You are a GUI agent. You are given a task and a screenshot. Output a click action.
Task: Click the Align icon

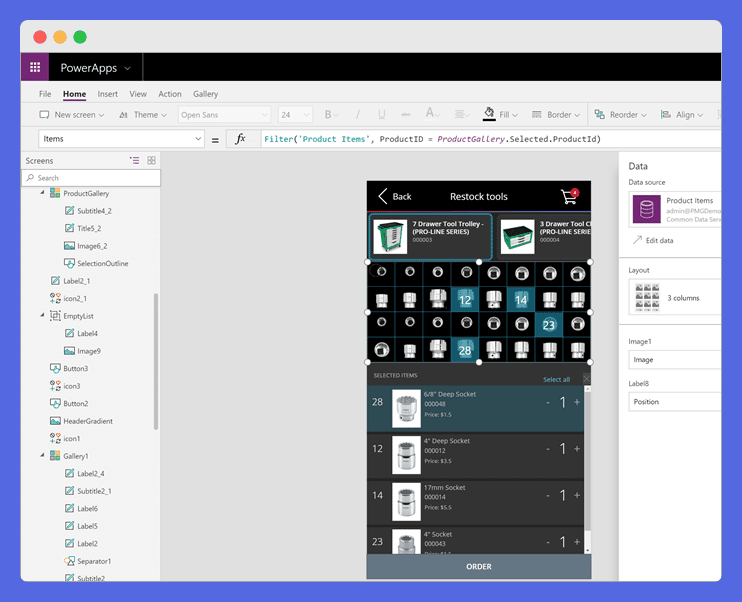point(665,115)
